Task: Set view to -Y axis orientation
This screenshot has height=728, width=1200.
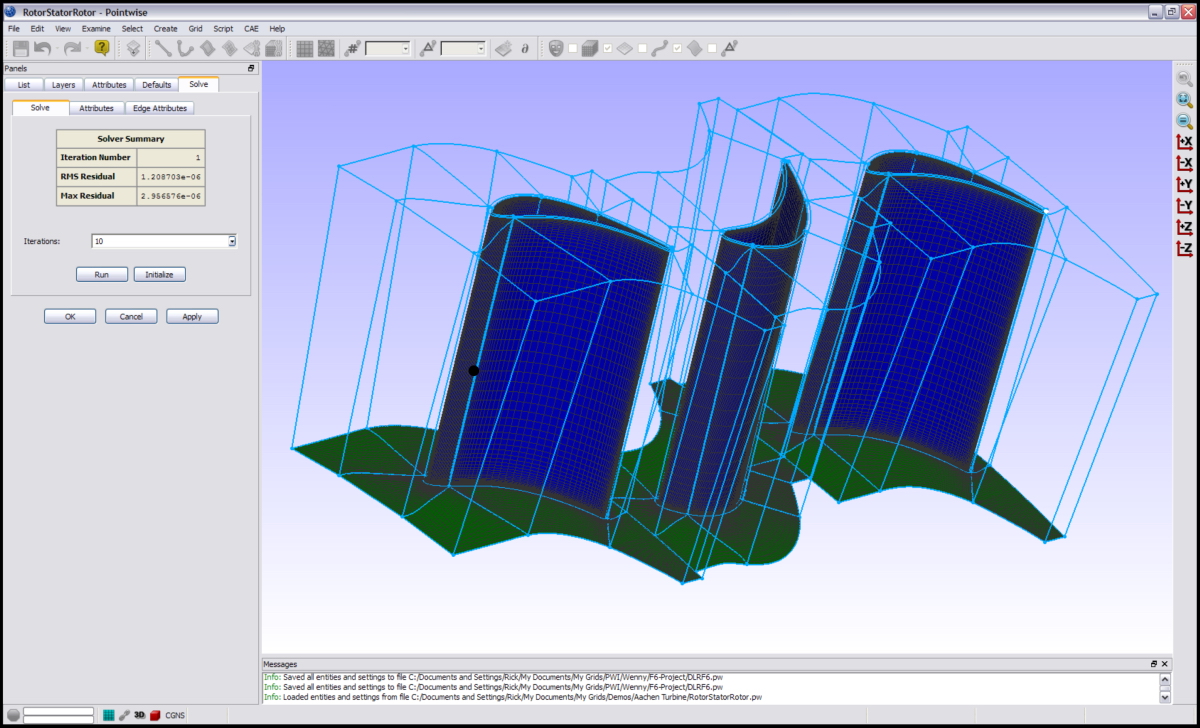Action: [x=1184, y=206]
